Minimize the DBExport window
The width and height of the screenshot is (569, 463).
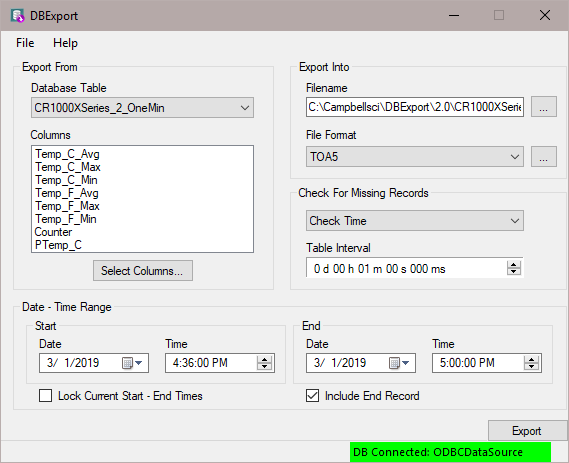pyautogui.click(x=454, y=16)
